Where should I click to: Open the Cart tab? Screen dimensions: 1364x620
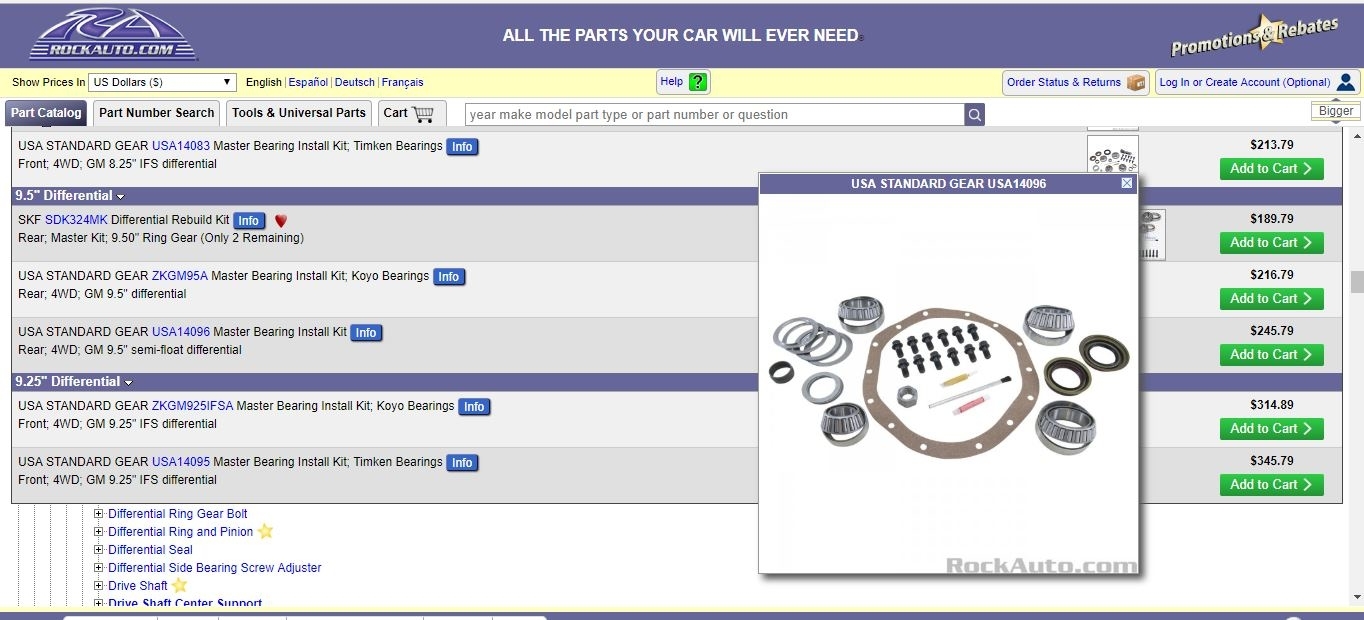(x=411, y=113)
